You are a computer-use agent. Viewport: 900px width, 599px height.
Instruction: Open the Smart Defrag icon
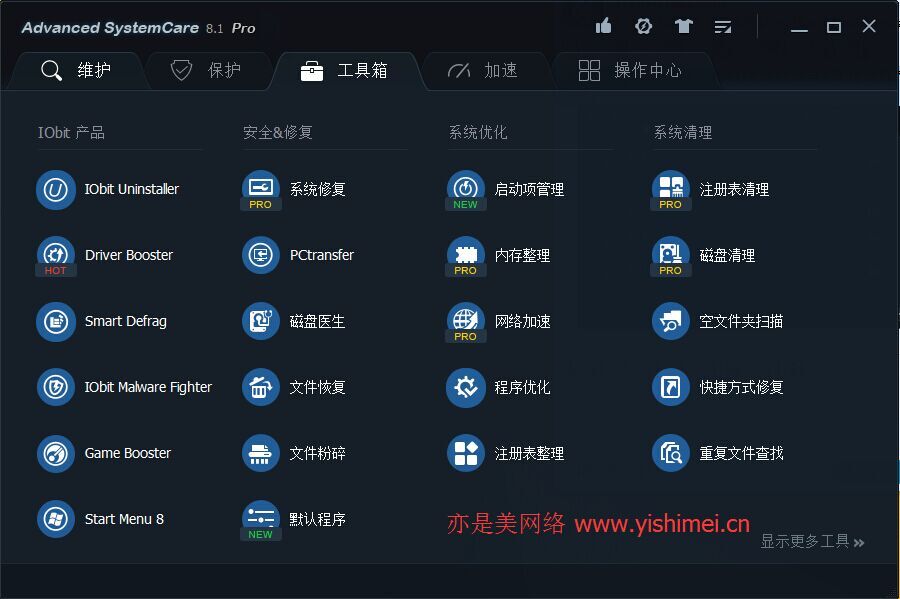[56, 321]
